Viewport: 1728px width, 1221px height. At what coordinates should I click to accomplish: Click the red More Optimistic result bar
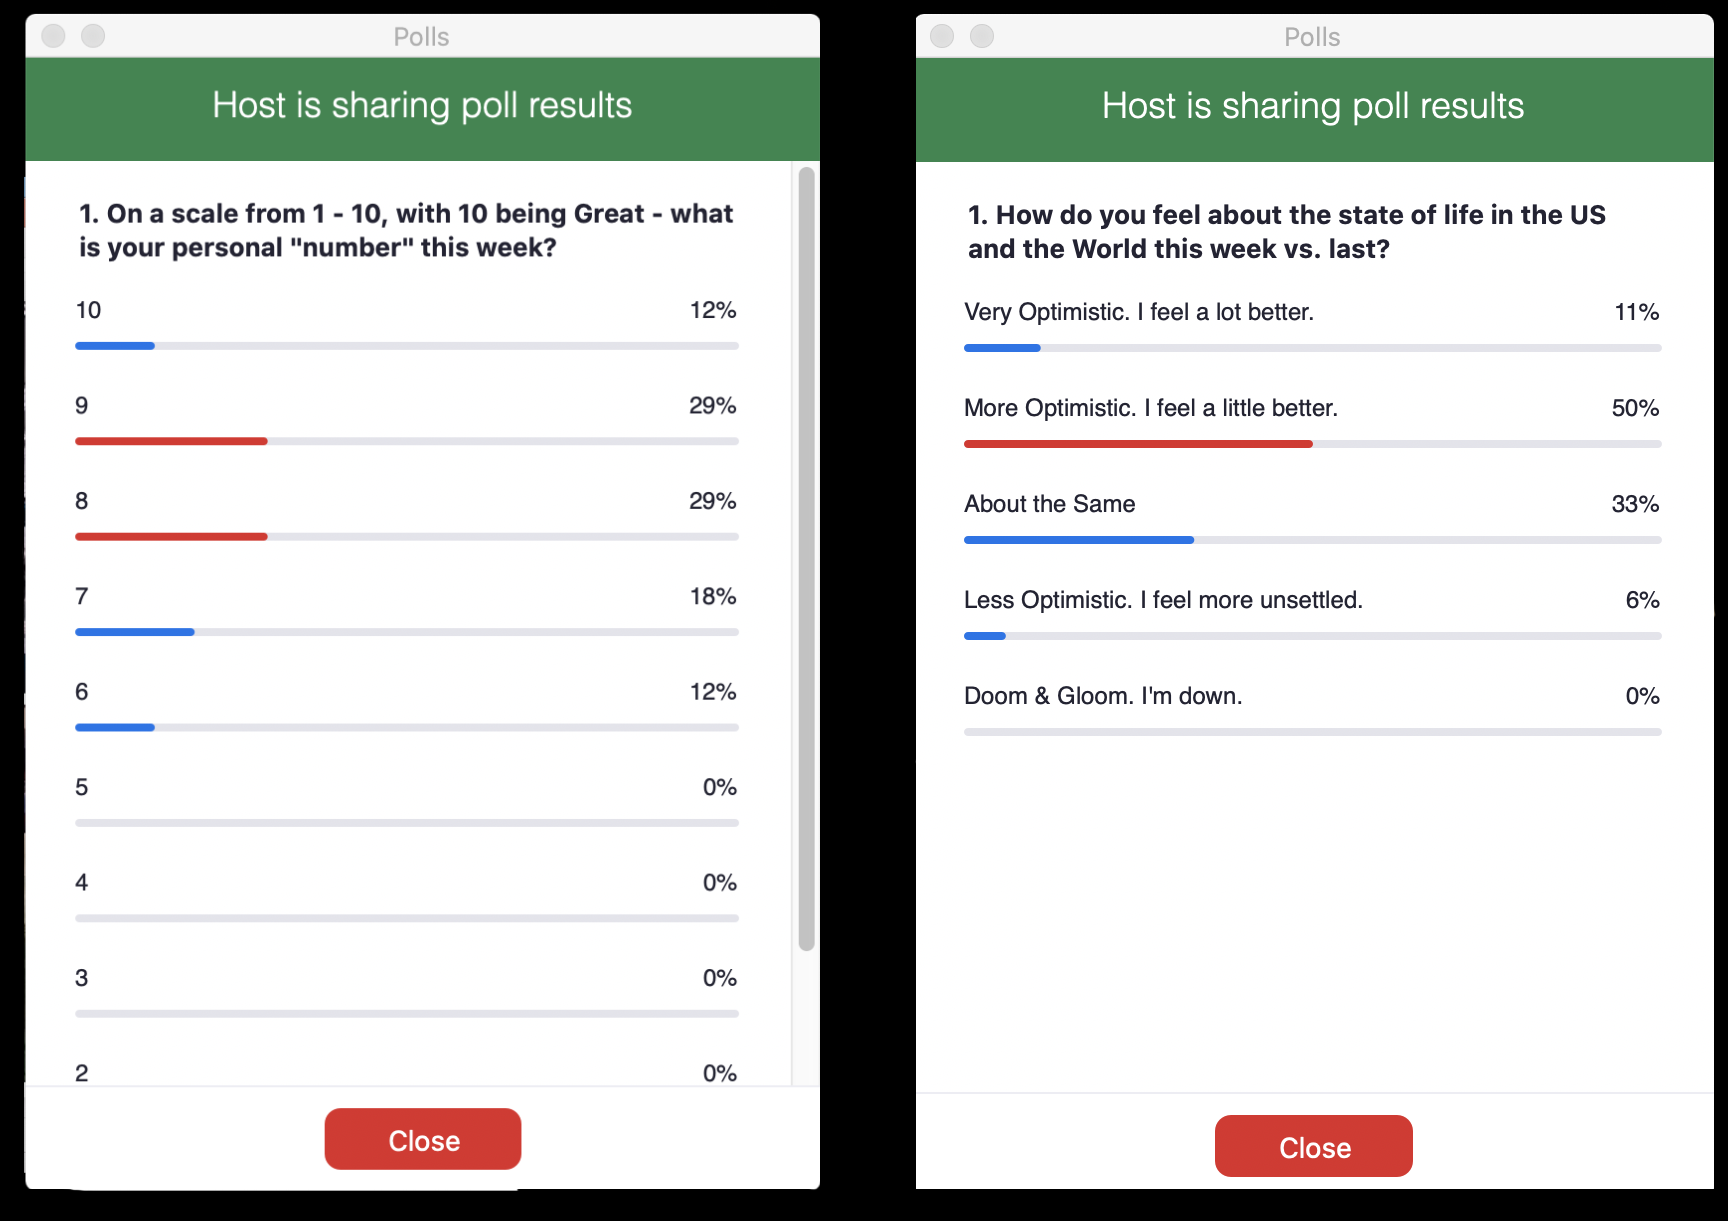coord(1138,444)
